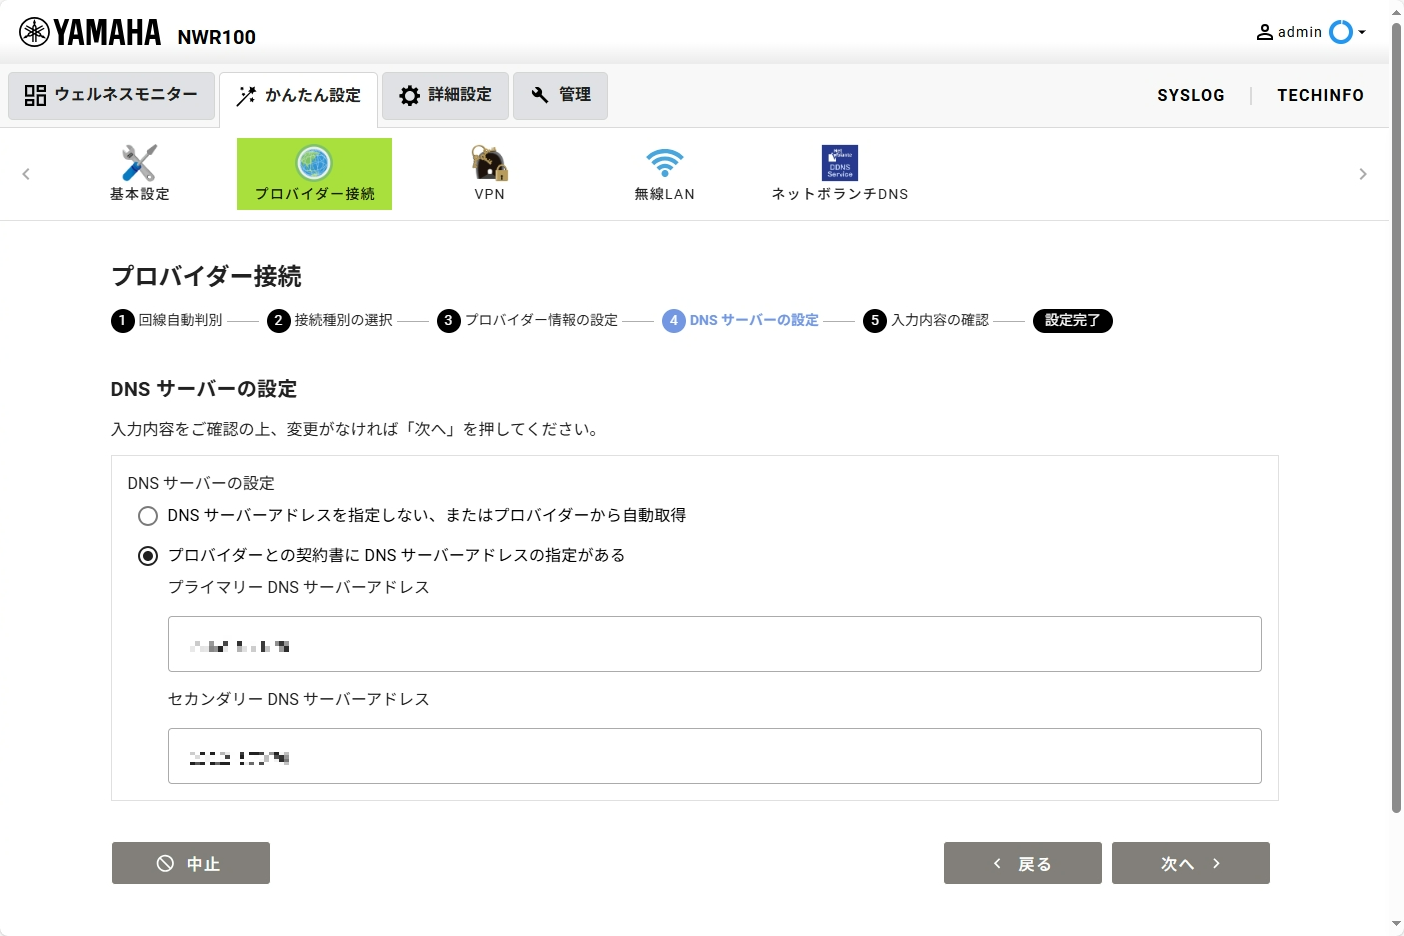Screen dimensions: 1404x936
Task: Open the SYSLOG link
Action: (1190, 96)
